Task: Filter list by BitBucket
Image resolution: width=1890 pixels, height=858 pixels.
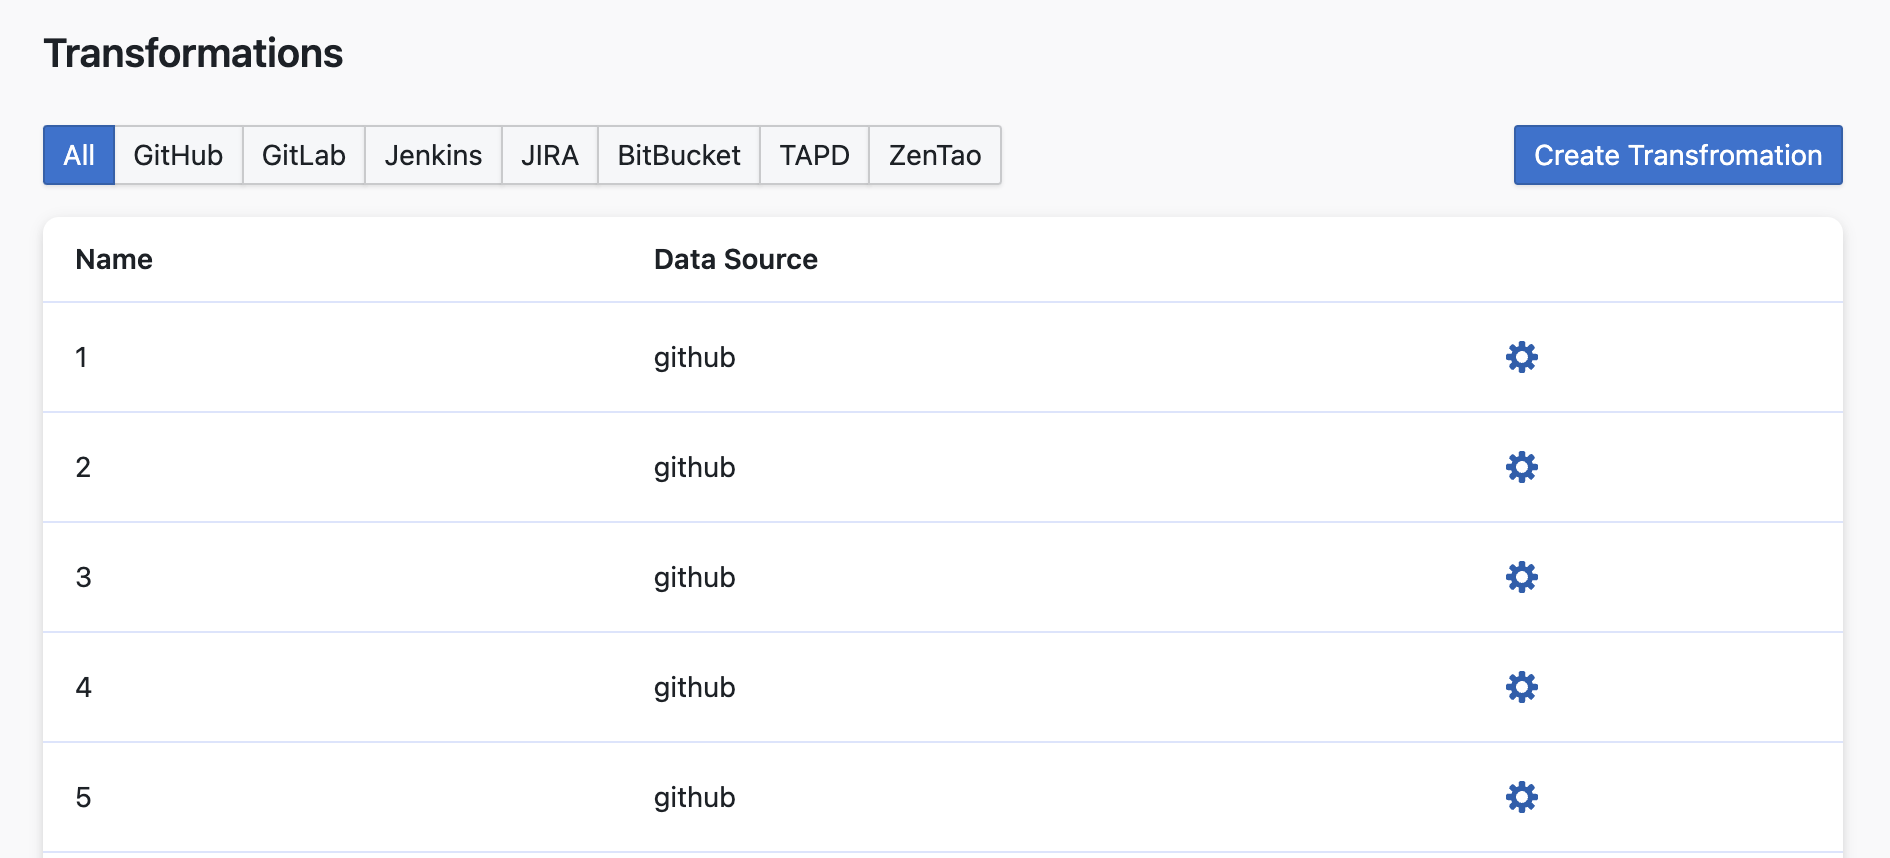Action: (x=679, y=155)
